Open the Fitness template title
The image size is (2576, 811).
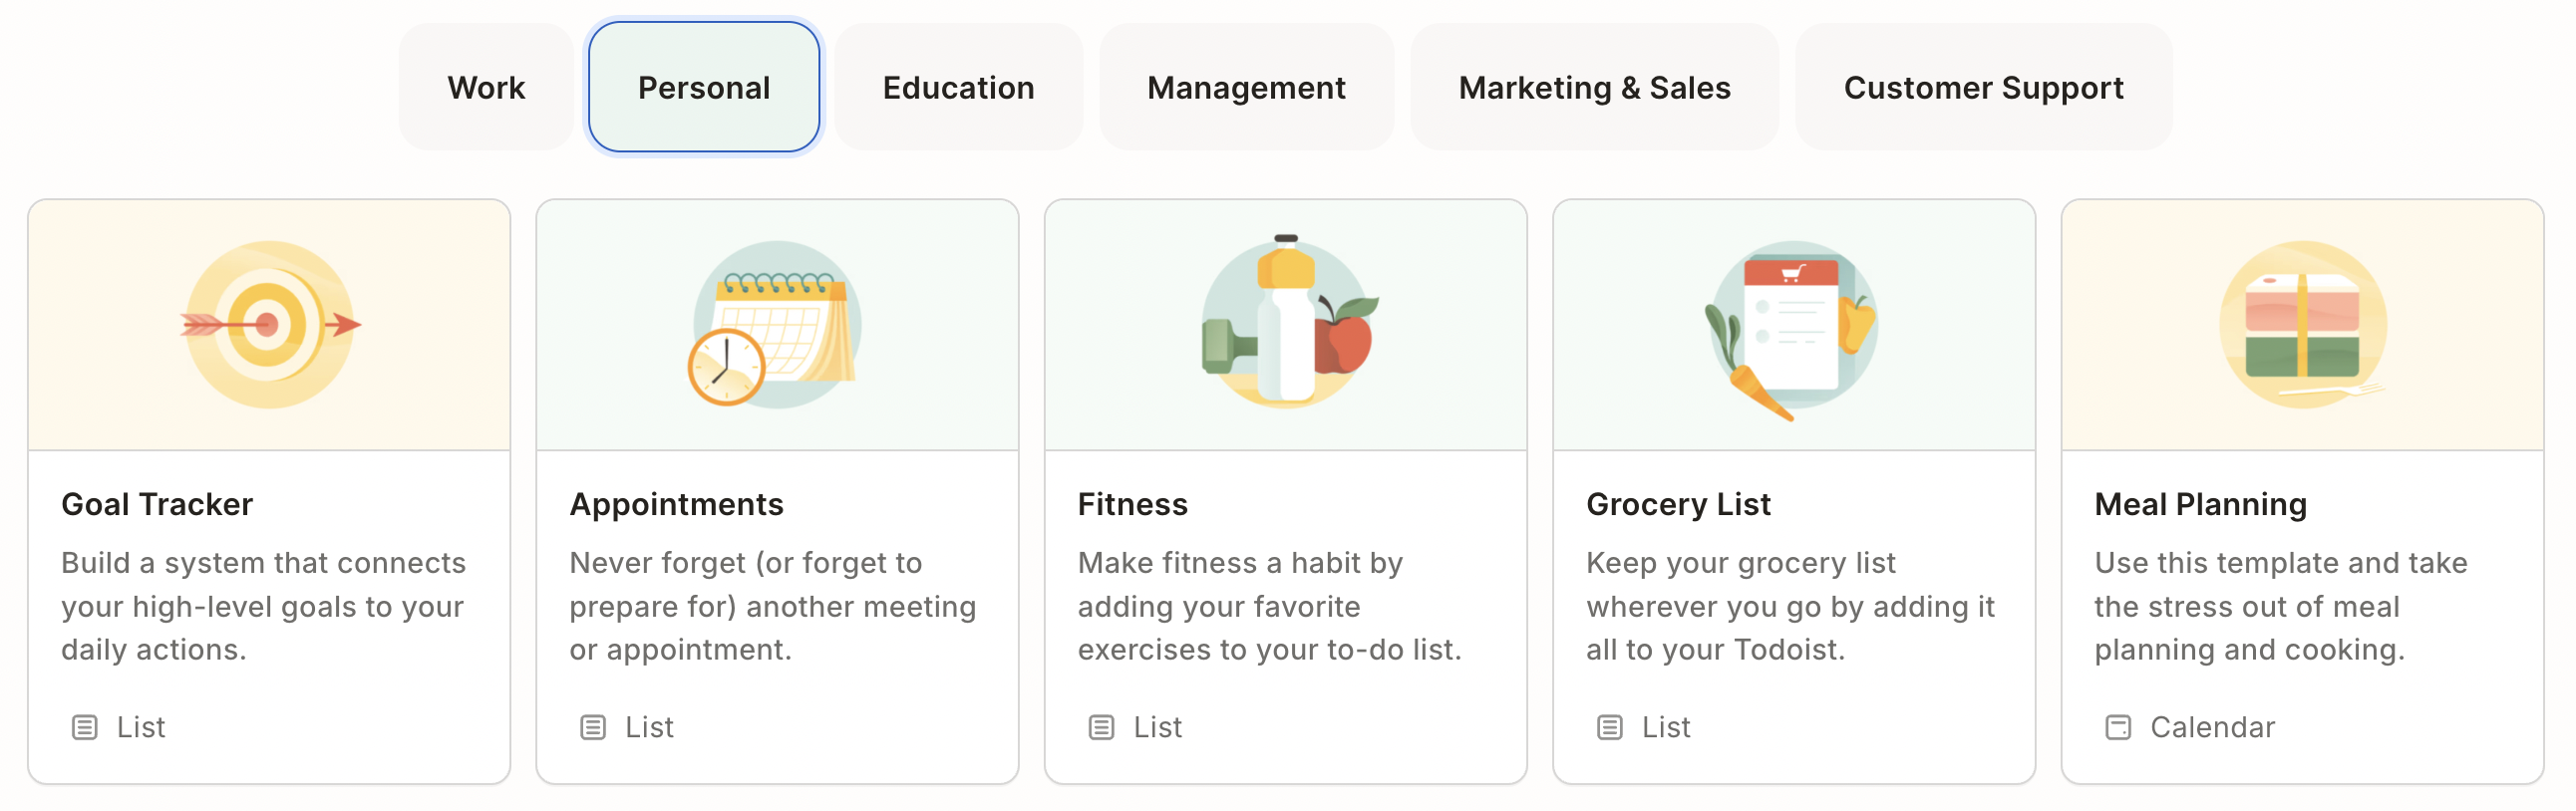point(1132,504)
